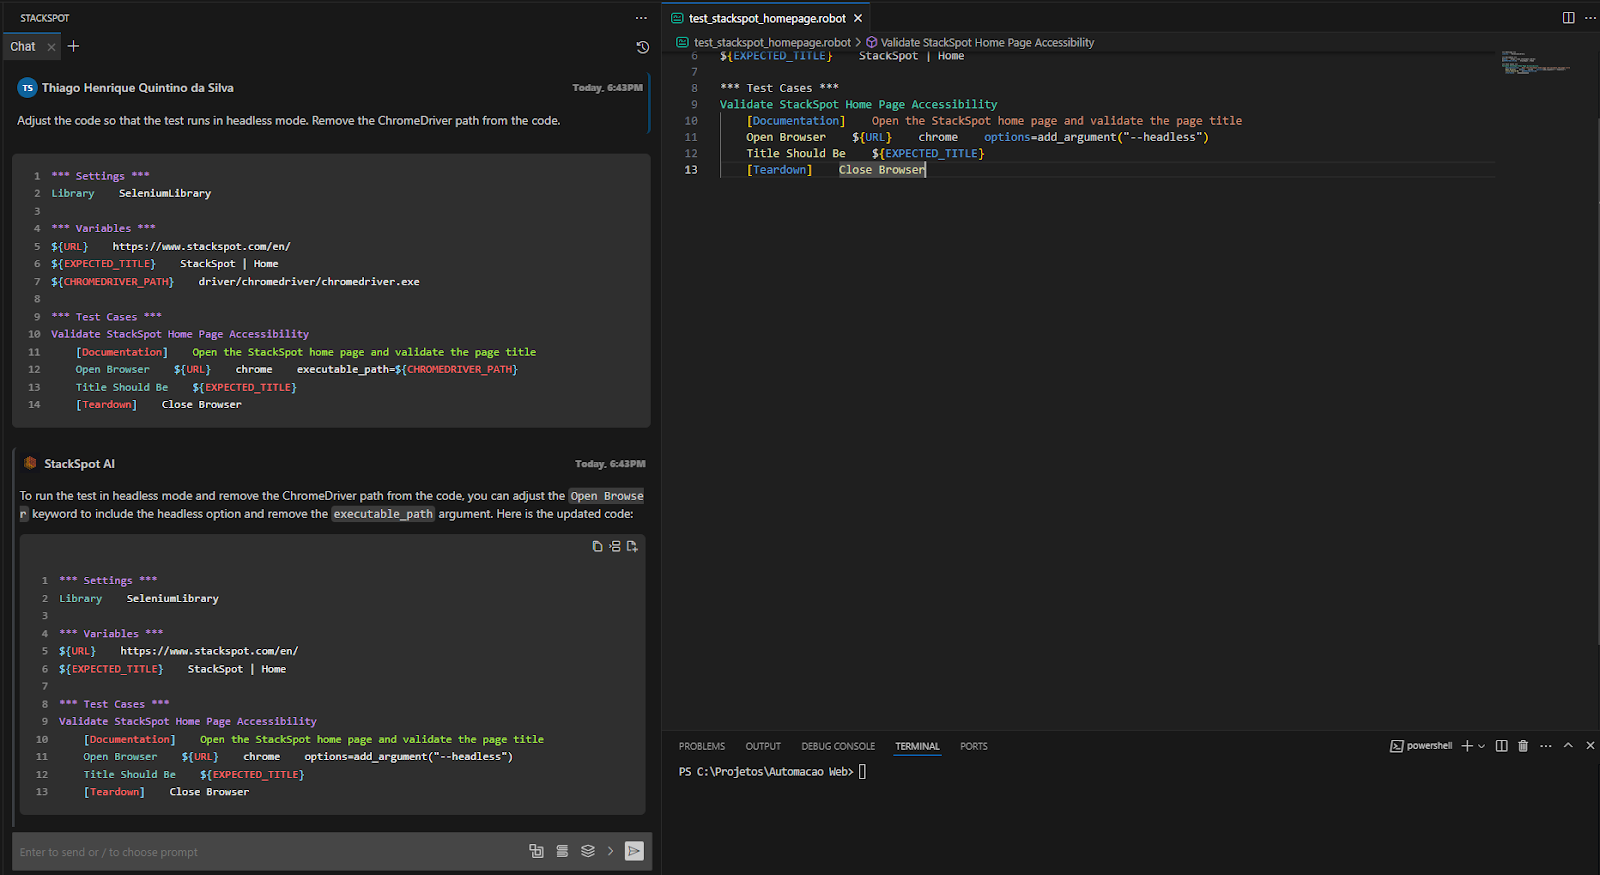The image size is (1600, 875).
Task: Open the workspace selector icon in chat input
Action: point(536,851)
